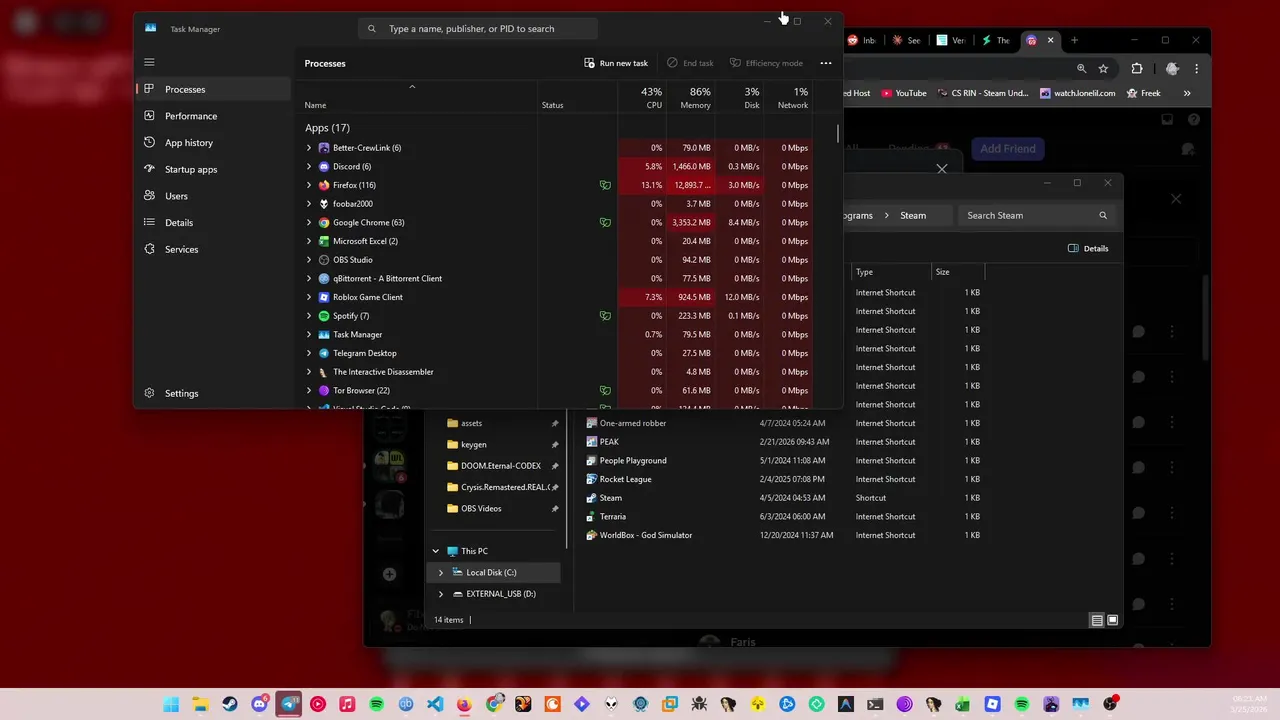Screen dimensions: 1280x720
Task: Go to the Startup apps page
Action: click(213, 169)
